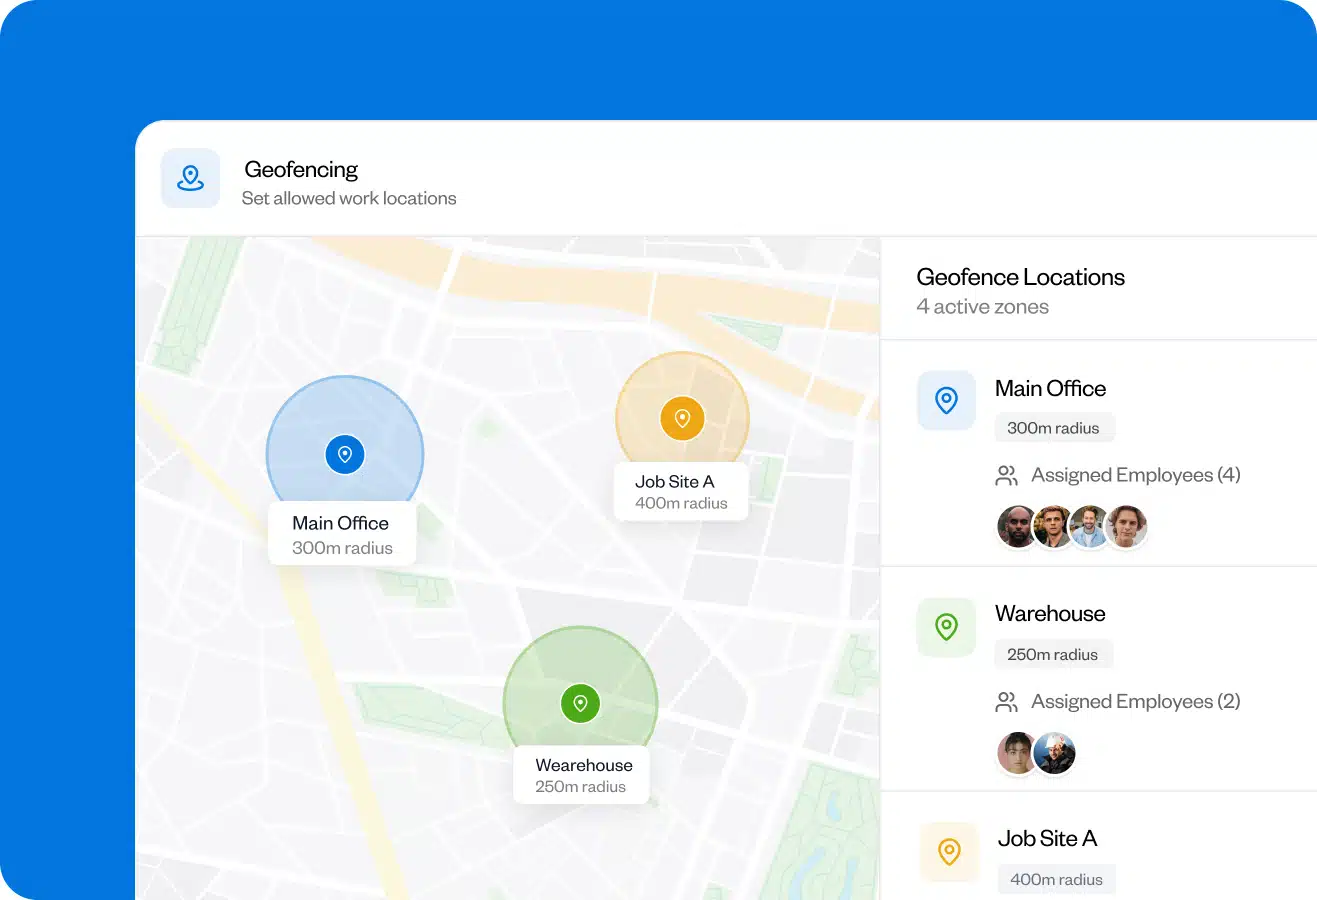Click the Assigned Employees icon under Warehouse
Screen dimensions: 1317x900
pyautogui.click(x=1007, y=701)
